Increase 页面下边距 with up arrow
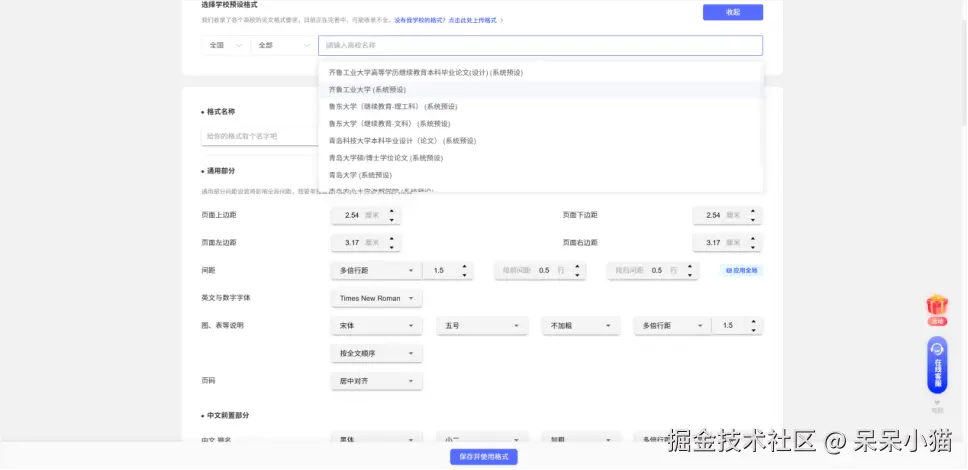The width and height of the screenshot is (968, 470). (x=753, y=211)
